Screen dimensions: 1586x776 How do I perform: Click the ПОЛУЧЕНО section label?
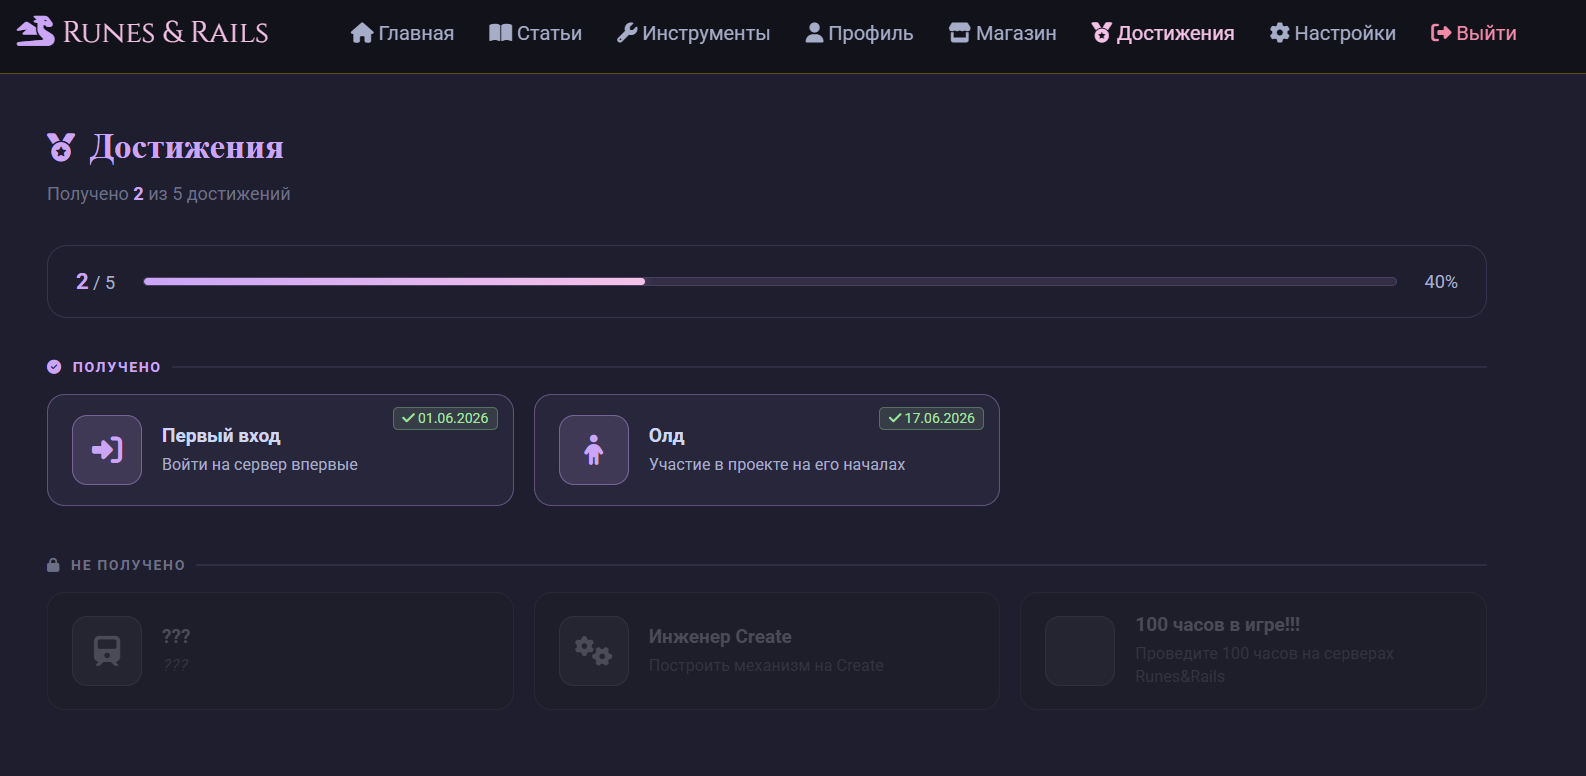tap(117, 367)
